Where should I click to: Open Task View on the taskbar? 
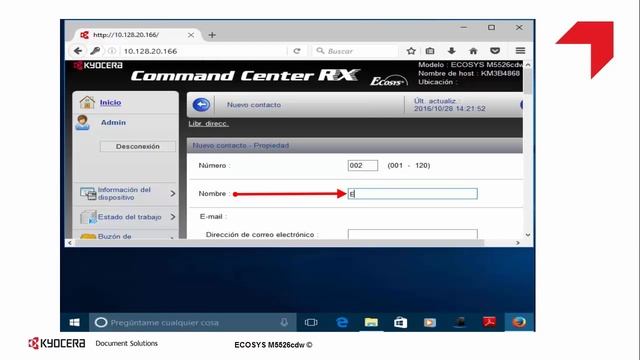[311, 322]
